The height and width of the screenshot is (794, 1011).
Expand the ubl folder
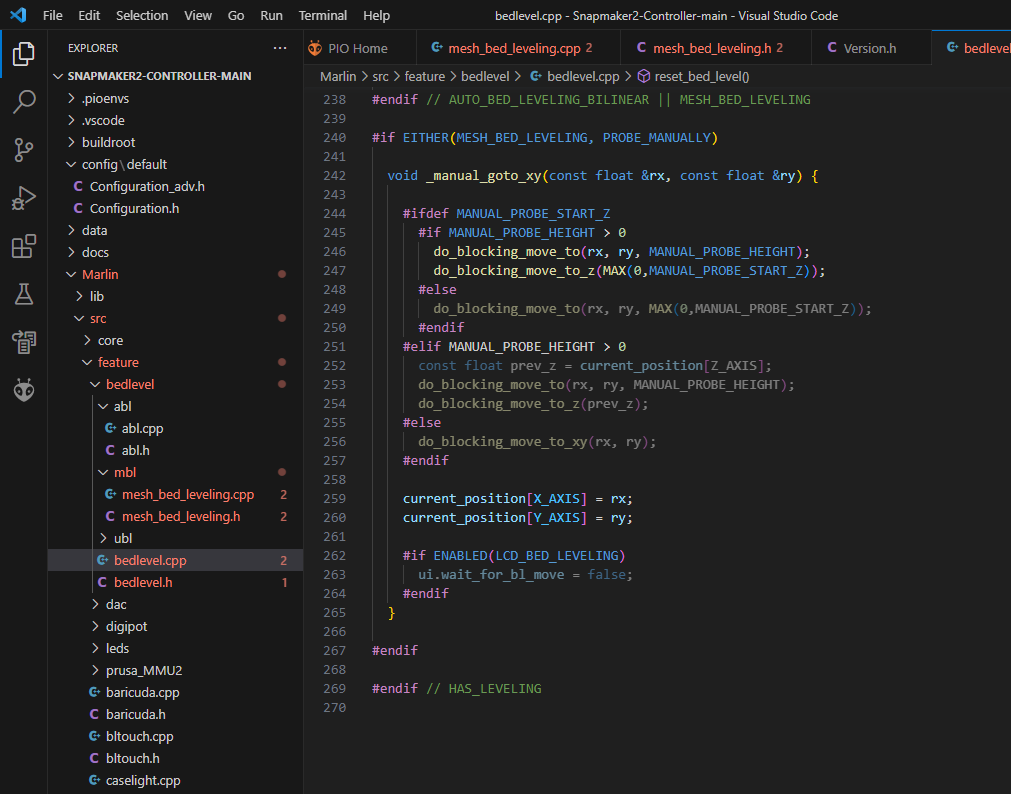pyautogui.click(x=175, y=538)
